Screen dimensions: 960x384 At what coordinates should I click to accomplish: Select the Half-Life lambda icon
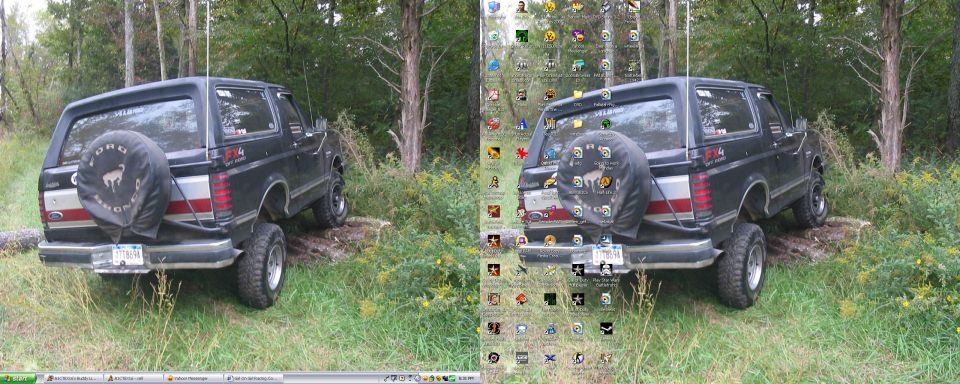[x=606, y=182]
